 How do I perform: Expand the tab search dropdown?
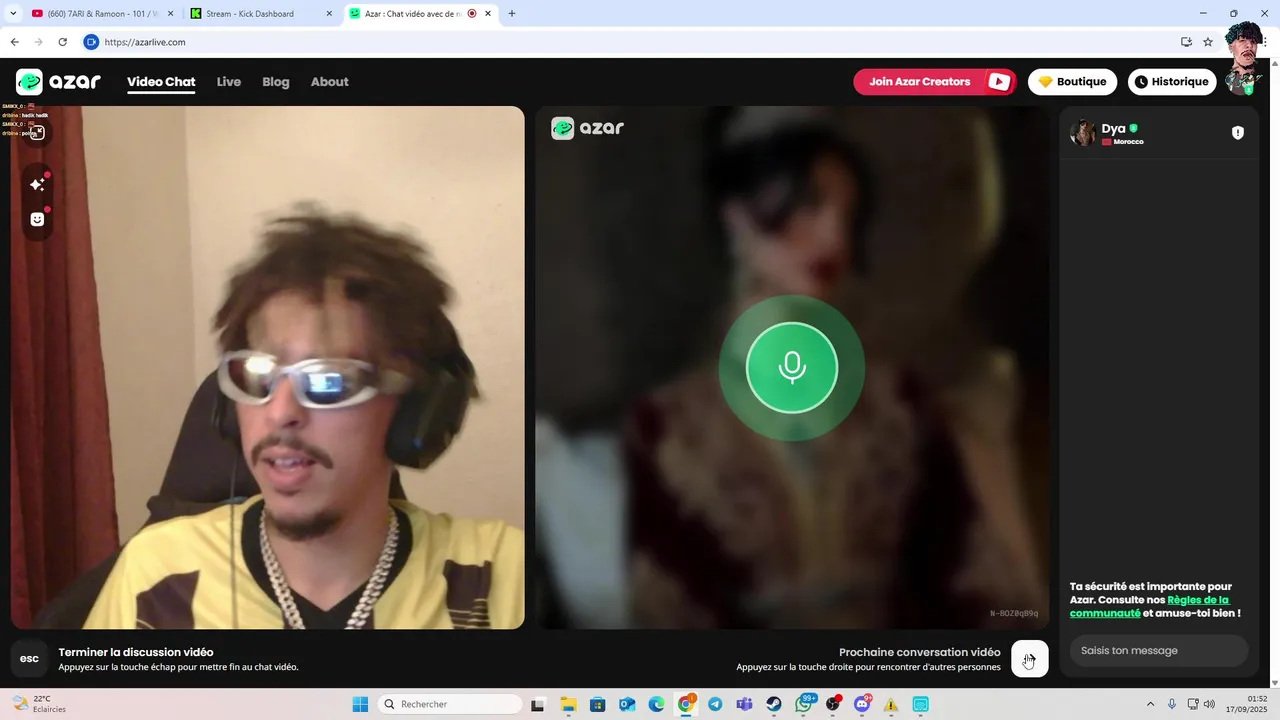(13, 14)
